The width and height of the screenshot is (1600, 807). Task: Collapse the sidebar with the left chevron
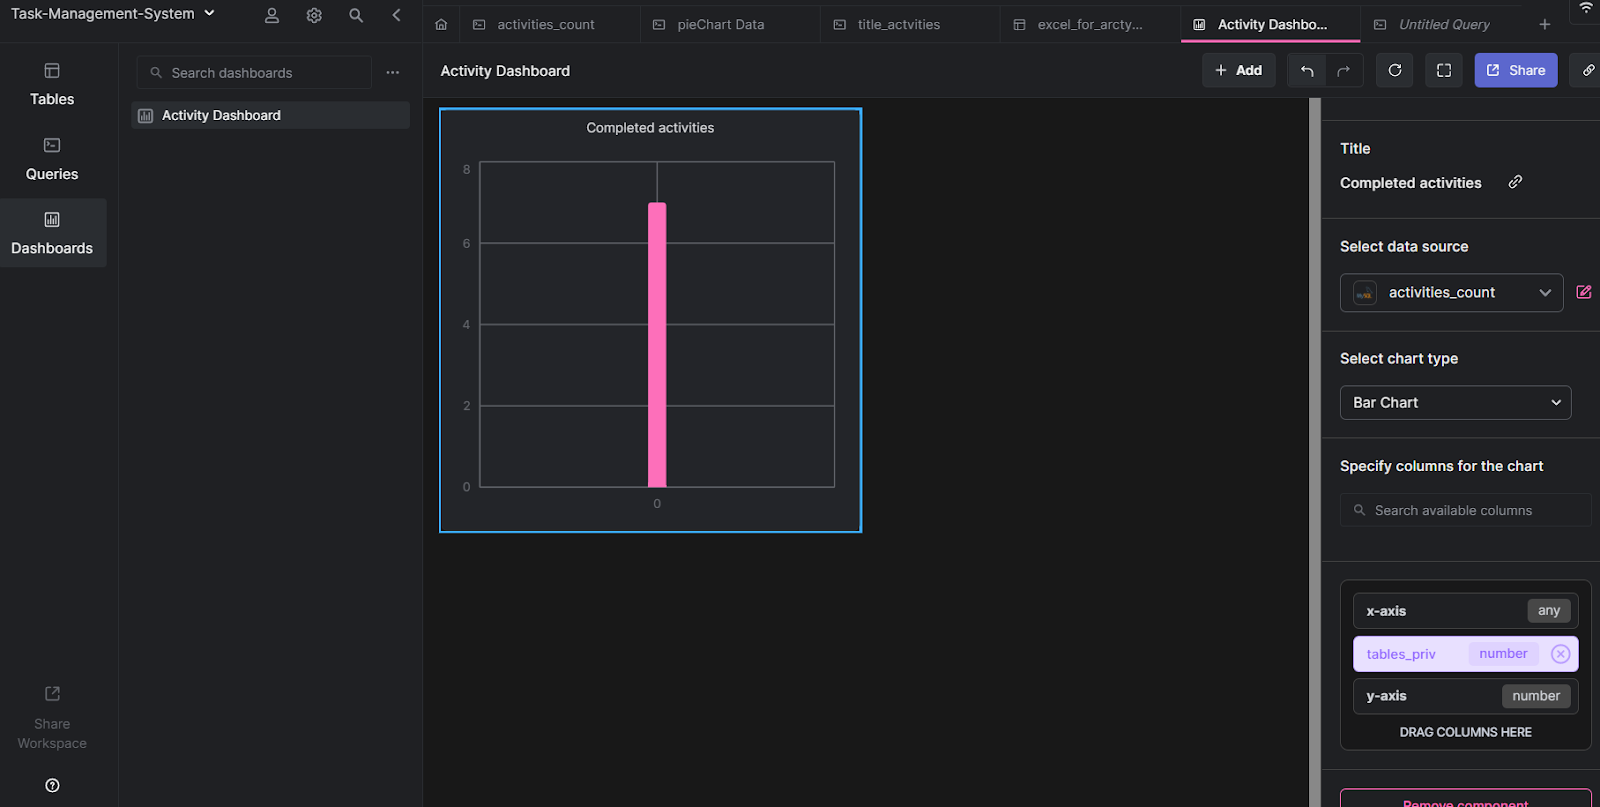click(x=397, y=15)
